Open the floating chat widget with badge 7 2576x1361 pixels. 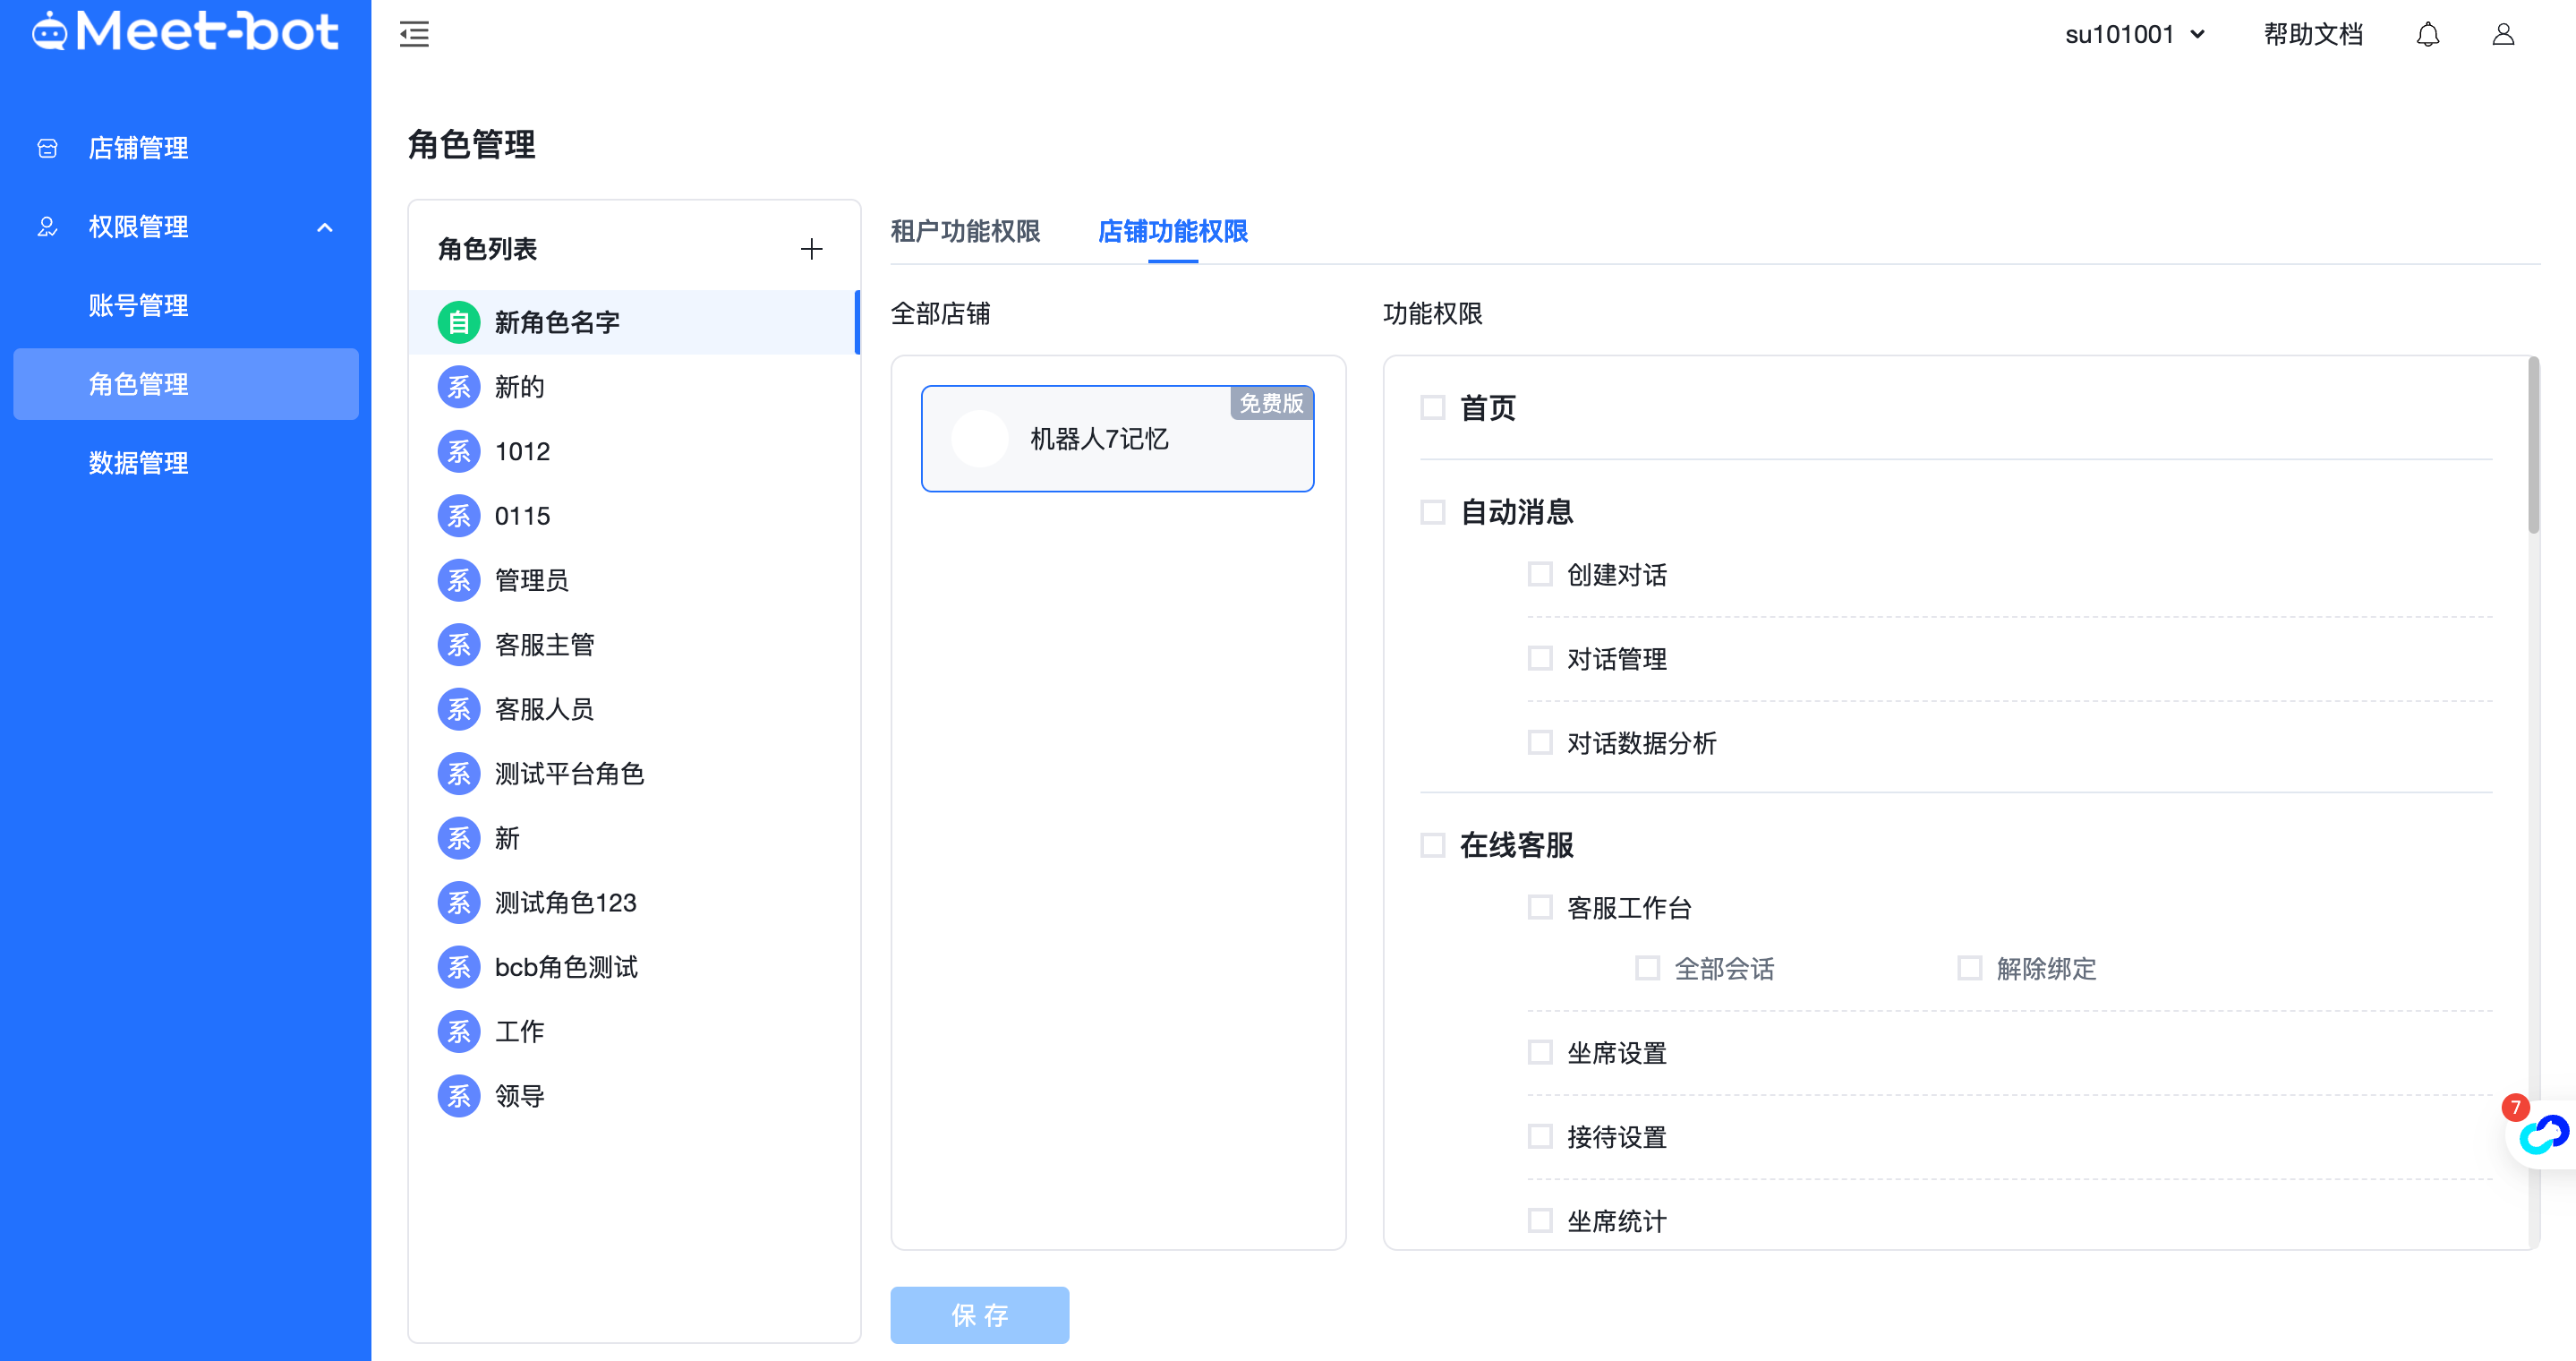pyautogui.click(x=2541, y=1133)
